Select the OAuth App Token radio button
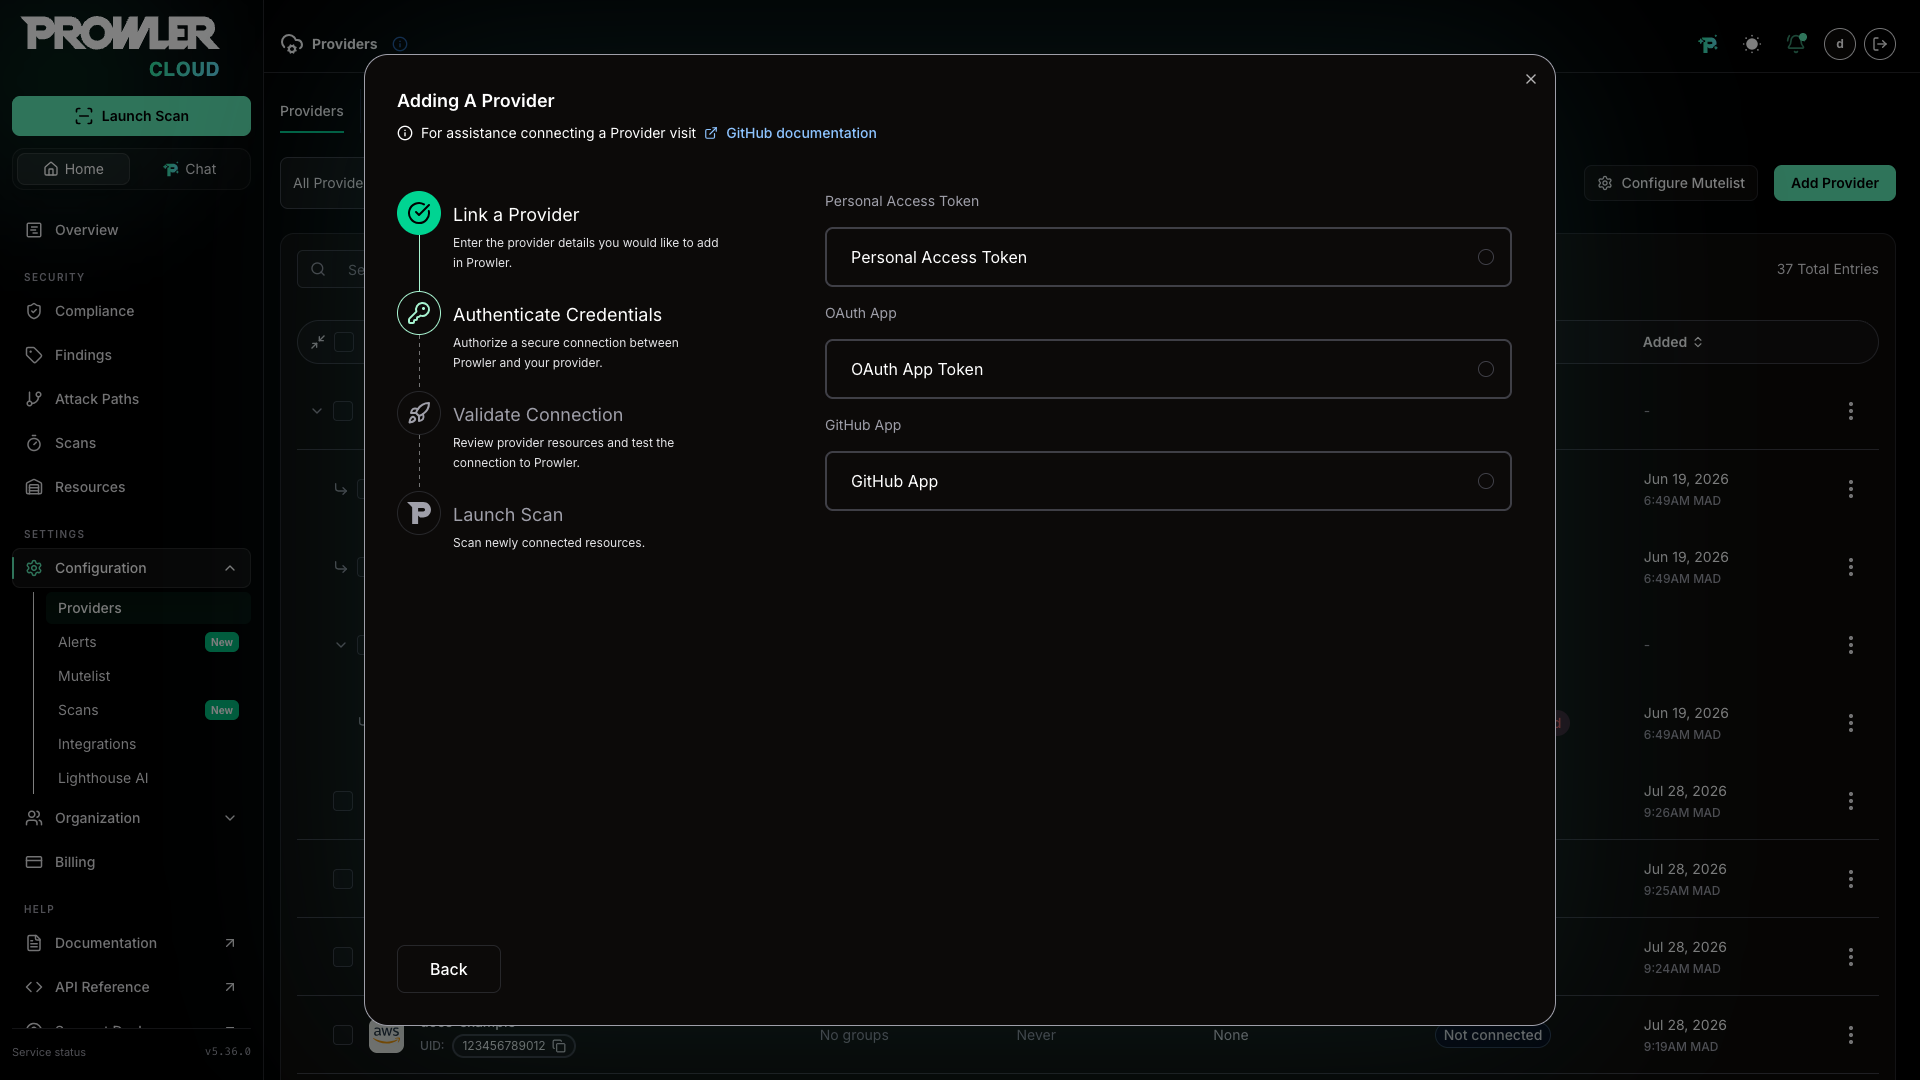This screenshot has height=1080, width=1920. (x=1486, y=369)
